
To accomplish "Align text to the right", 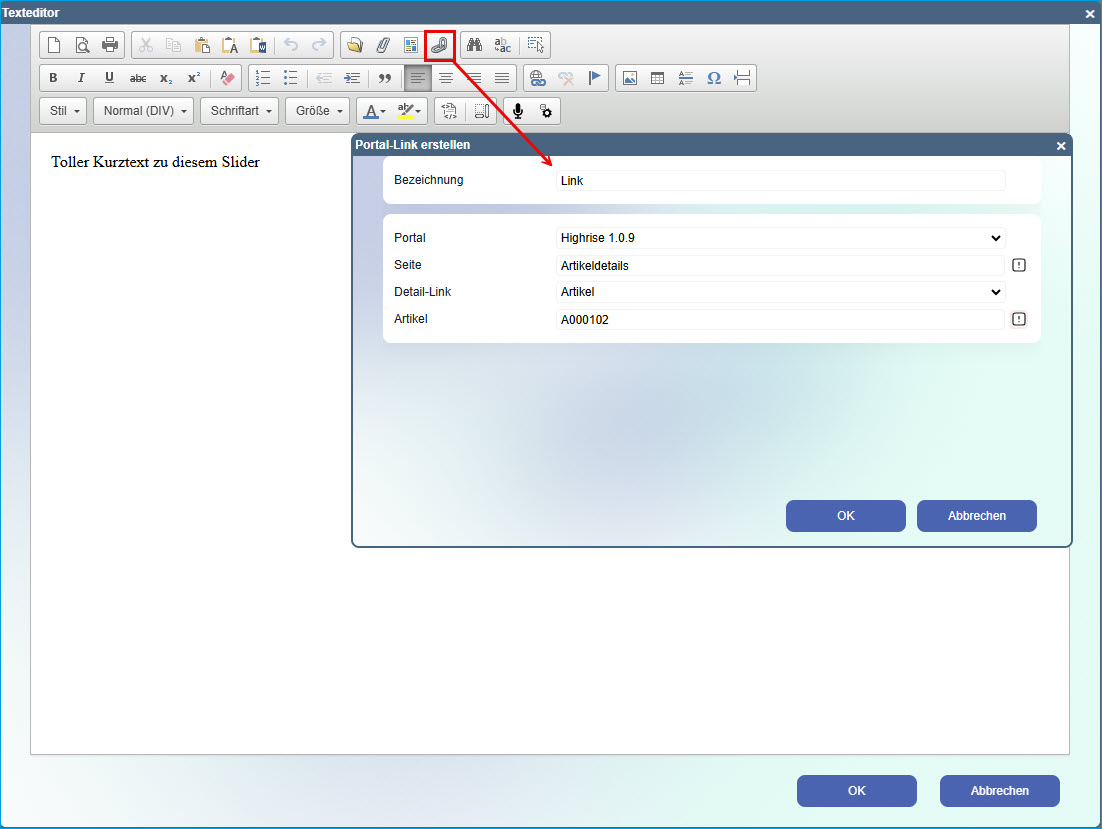I will point(474,78).
